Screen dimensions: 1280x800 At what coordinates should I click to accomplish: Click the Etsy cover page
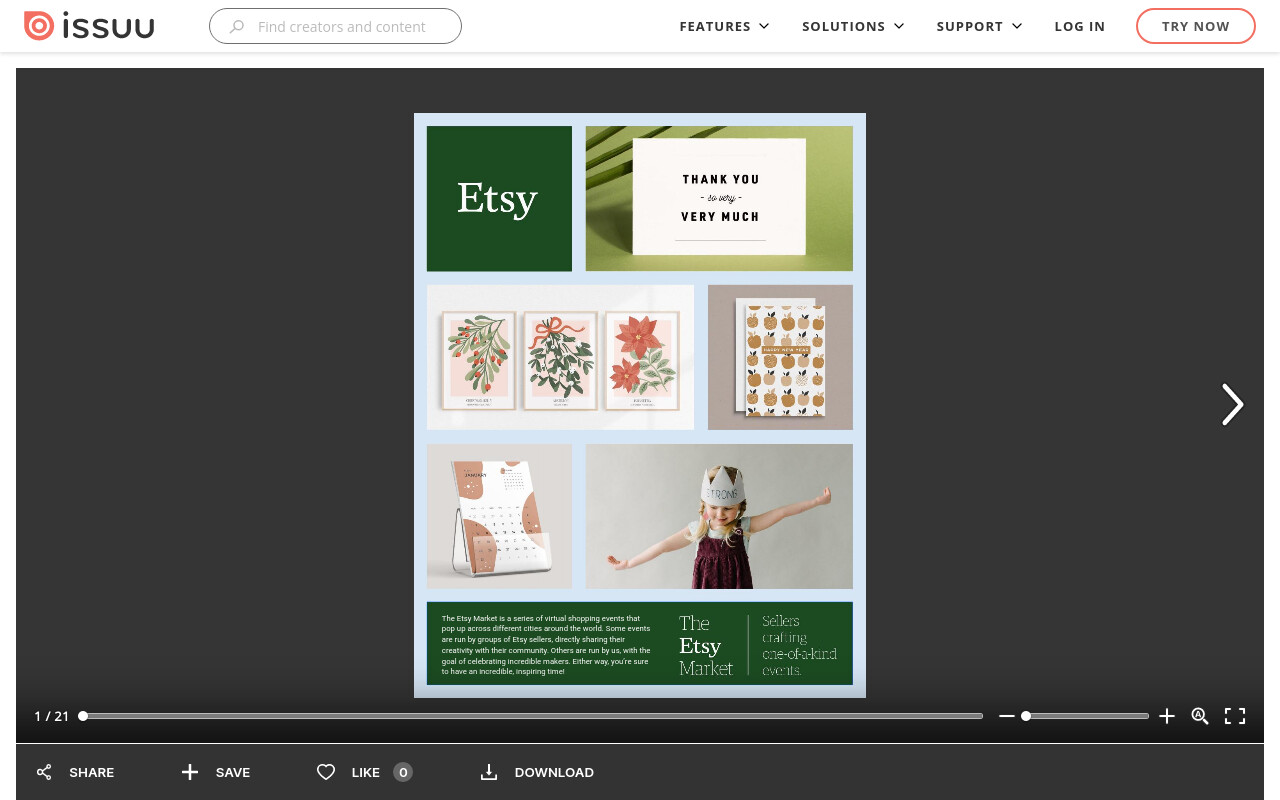[640, 405]
